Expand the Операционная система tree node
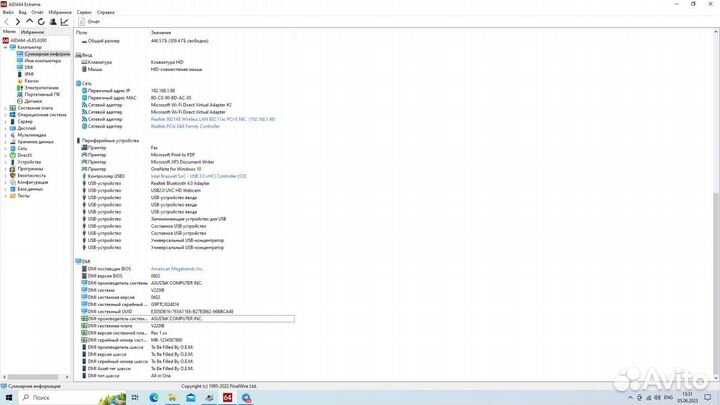720x405 pixels. (6, 115)
